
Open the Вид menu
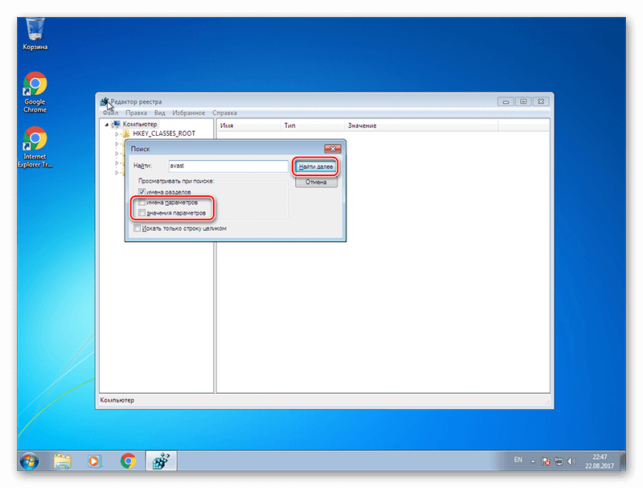pyautogui.click(x=160, y=113)
